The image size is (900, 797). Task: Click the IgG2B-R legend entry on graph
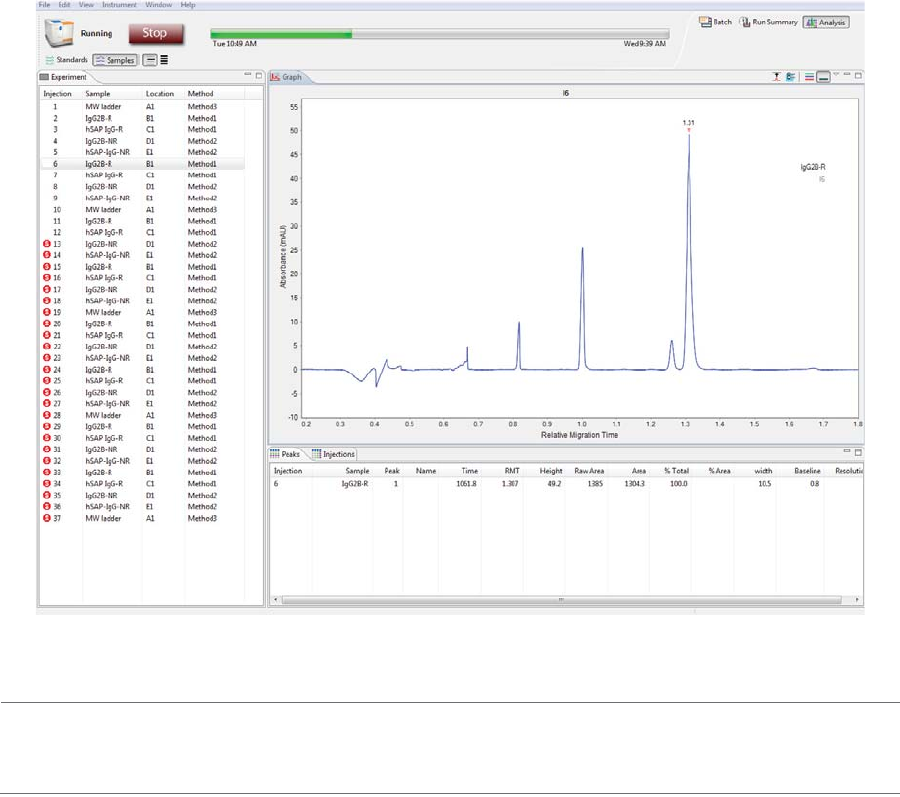(813, 168)
